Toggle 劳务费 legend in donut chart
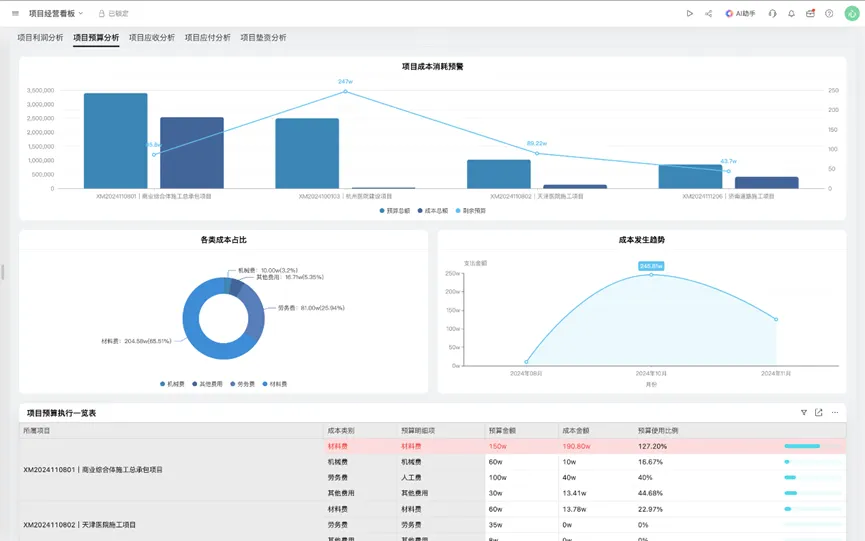 pos(242,384)
